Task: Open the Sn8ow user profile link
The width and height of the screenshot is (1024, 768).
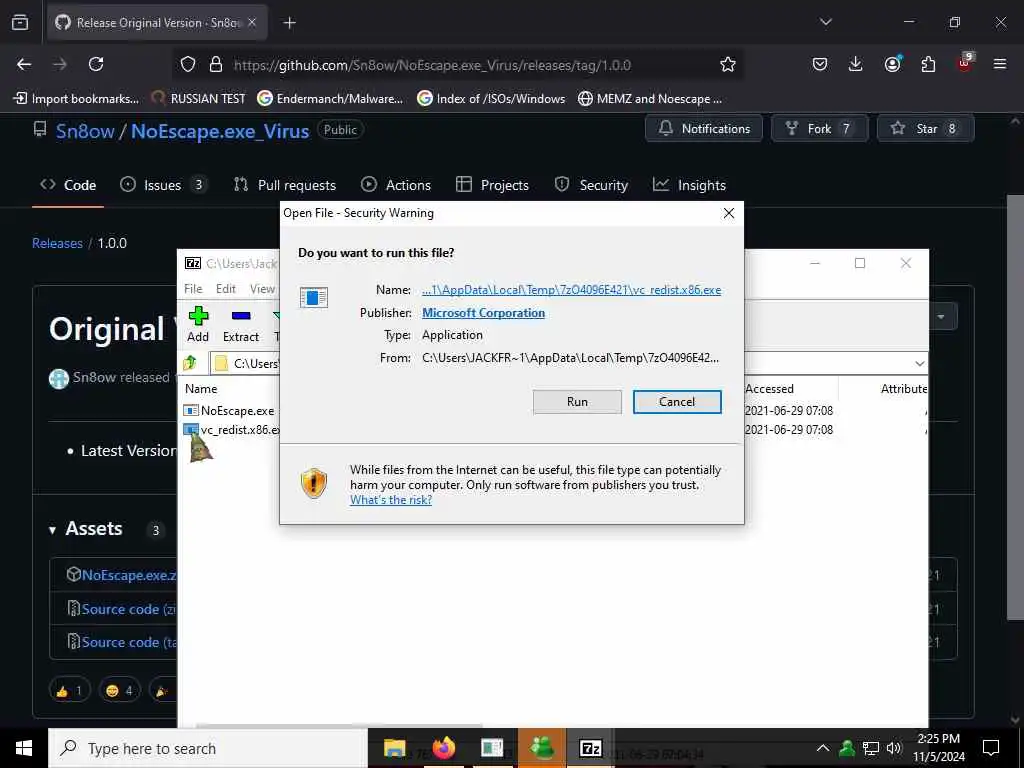Action: coord(85,131)
